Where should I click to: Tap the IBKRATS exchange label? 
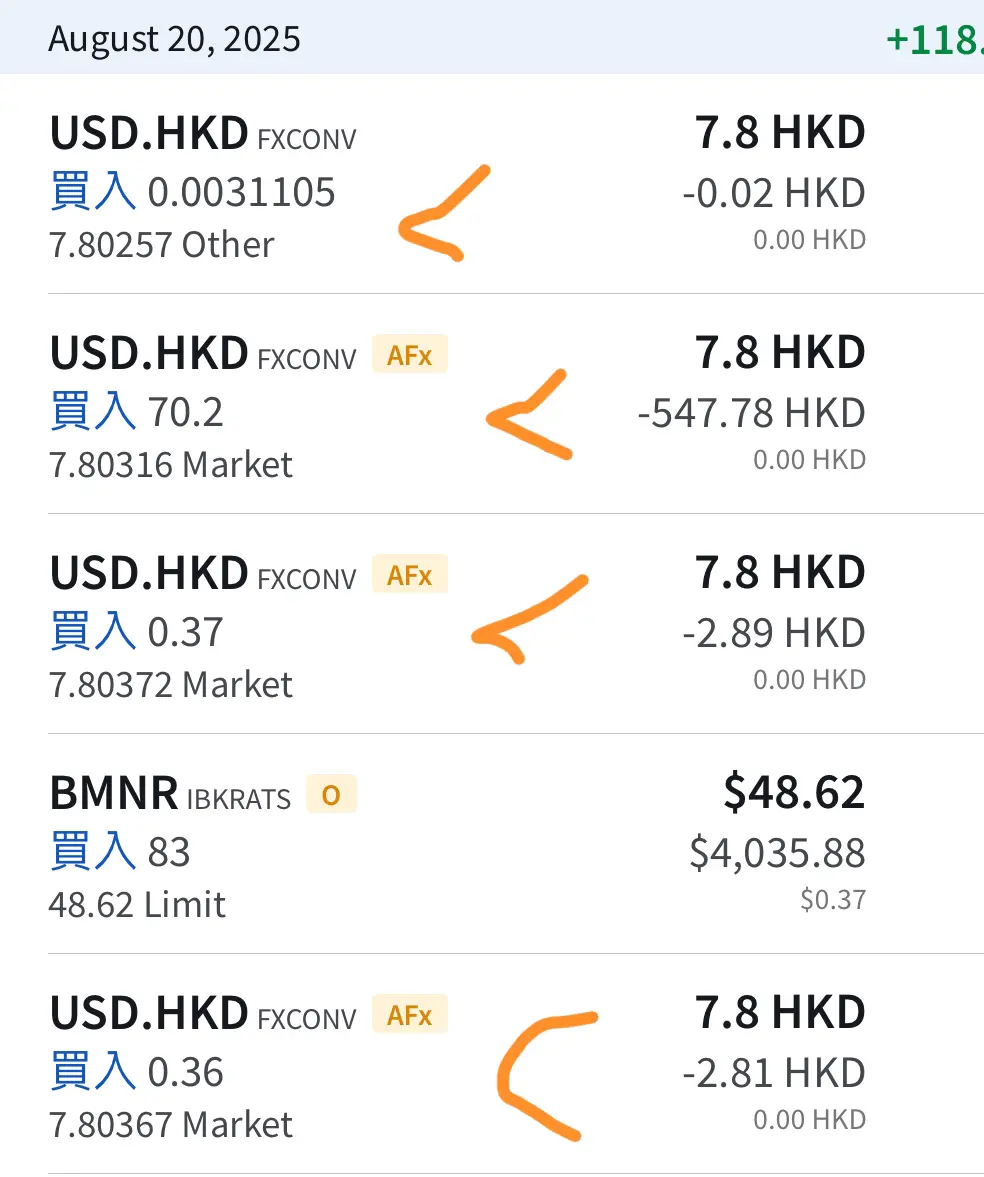[239, 799]
